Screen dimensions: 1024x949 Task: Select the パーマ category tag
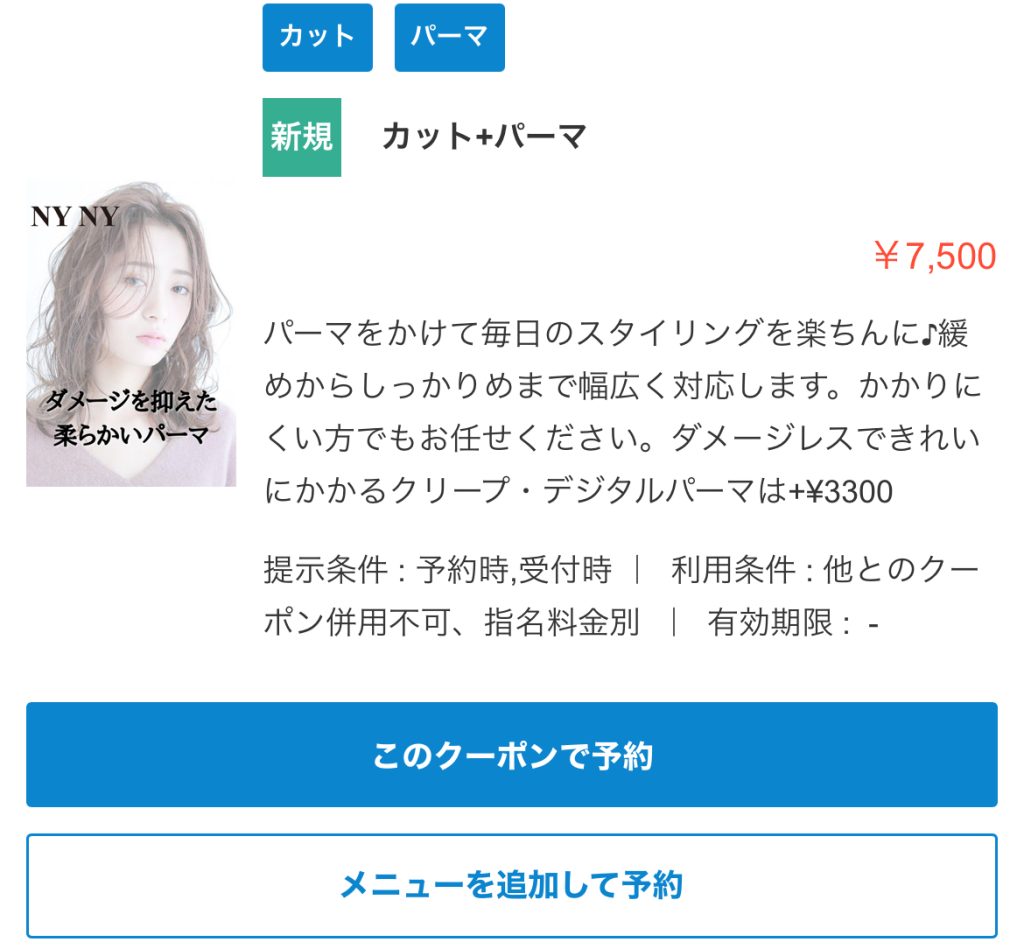(449, 37)
